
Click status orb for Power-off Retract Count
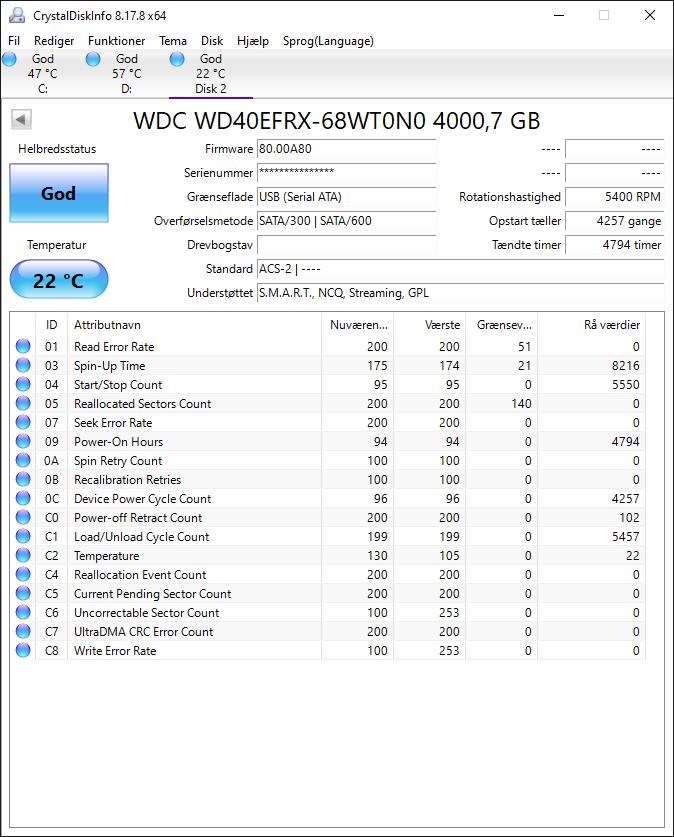click(x=23, y=517)
